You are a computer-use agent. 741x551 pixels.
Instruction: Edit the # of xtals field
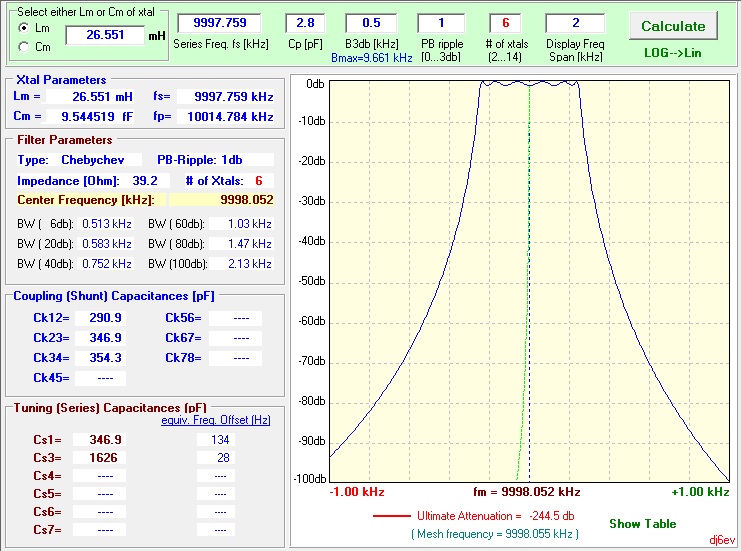coord(505,23)
